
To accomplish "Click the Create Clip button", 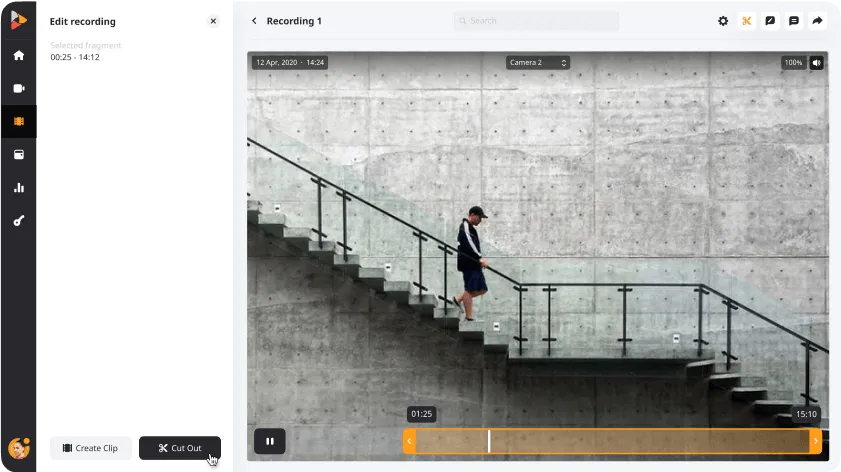I will click(91, 448).
